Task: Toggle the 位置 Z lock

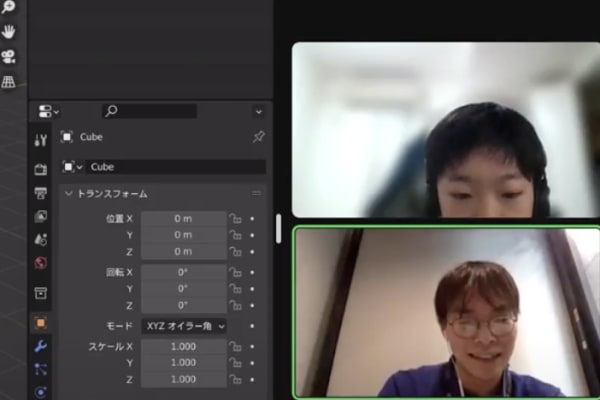Action: point(236,252)
